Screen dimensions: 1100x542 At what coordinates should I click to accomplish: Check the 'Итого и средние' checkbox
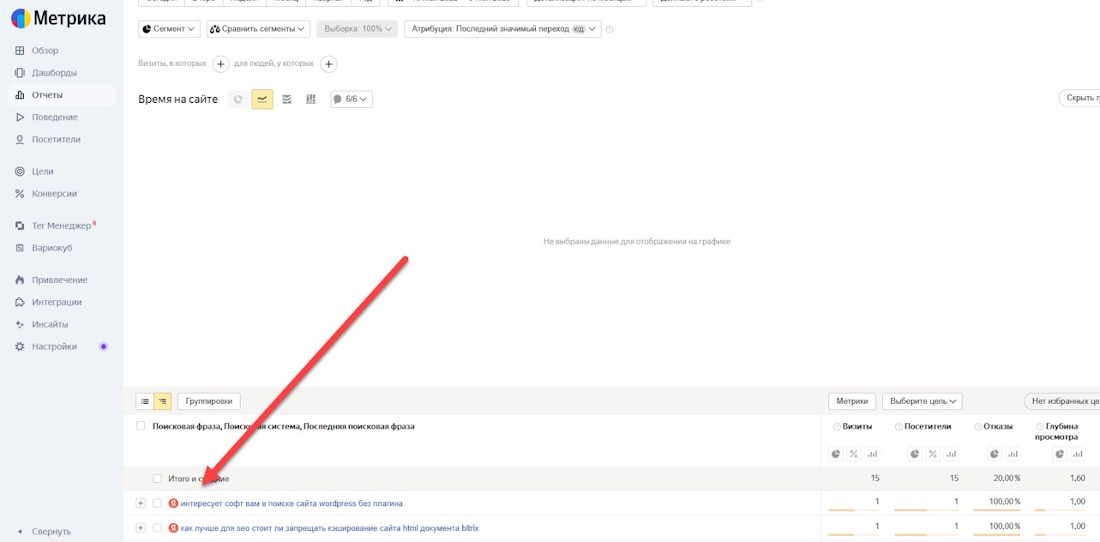157,479
